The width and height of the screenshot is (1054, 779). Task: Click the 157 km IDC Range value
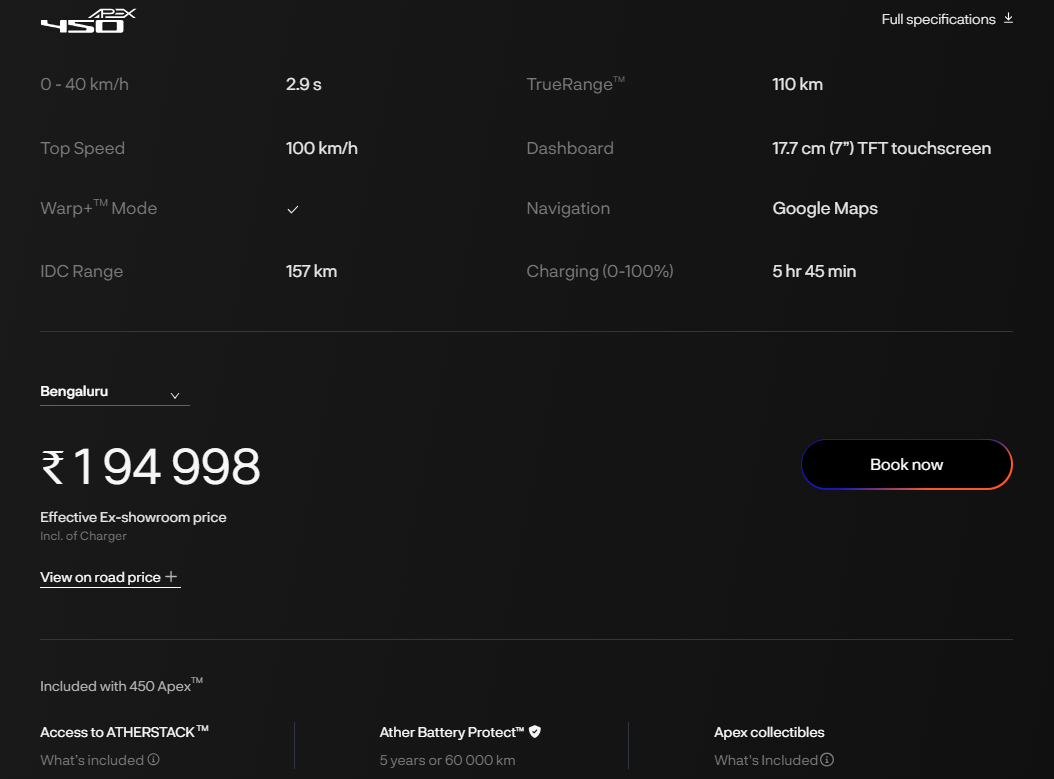[311, 272]
